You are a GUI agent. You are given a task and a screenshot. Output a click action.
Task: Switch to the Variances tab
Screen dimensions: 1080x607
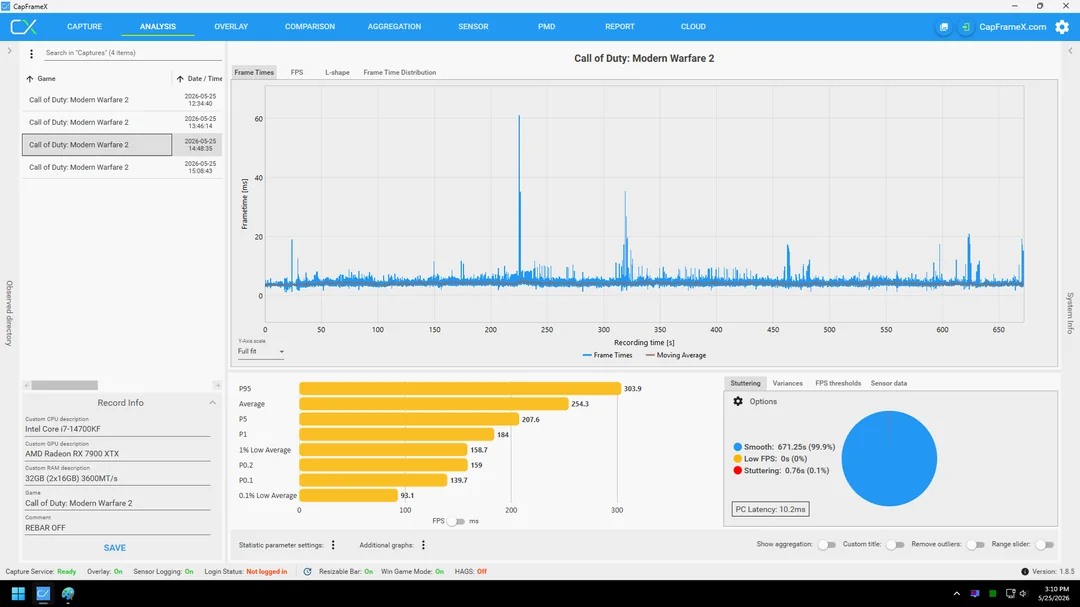(787, 383)
